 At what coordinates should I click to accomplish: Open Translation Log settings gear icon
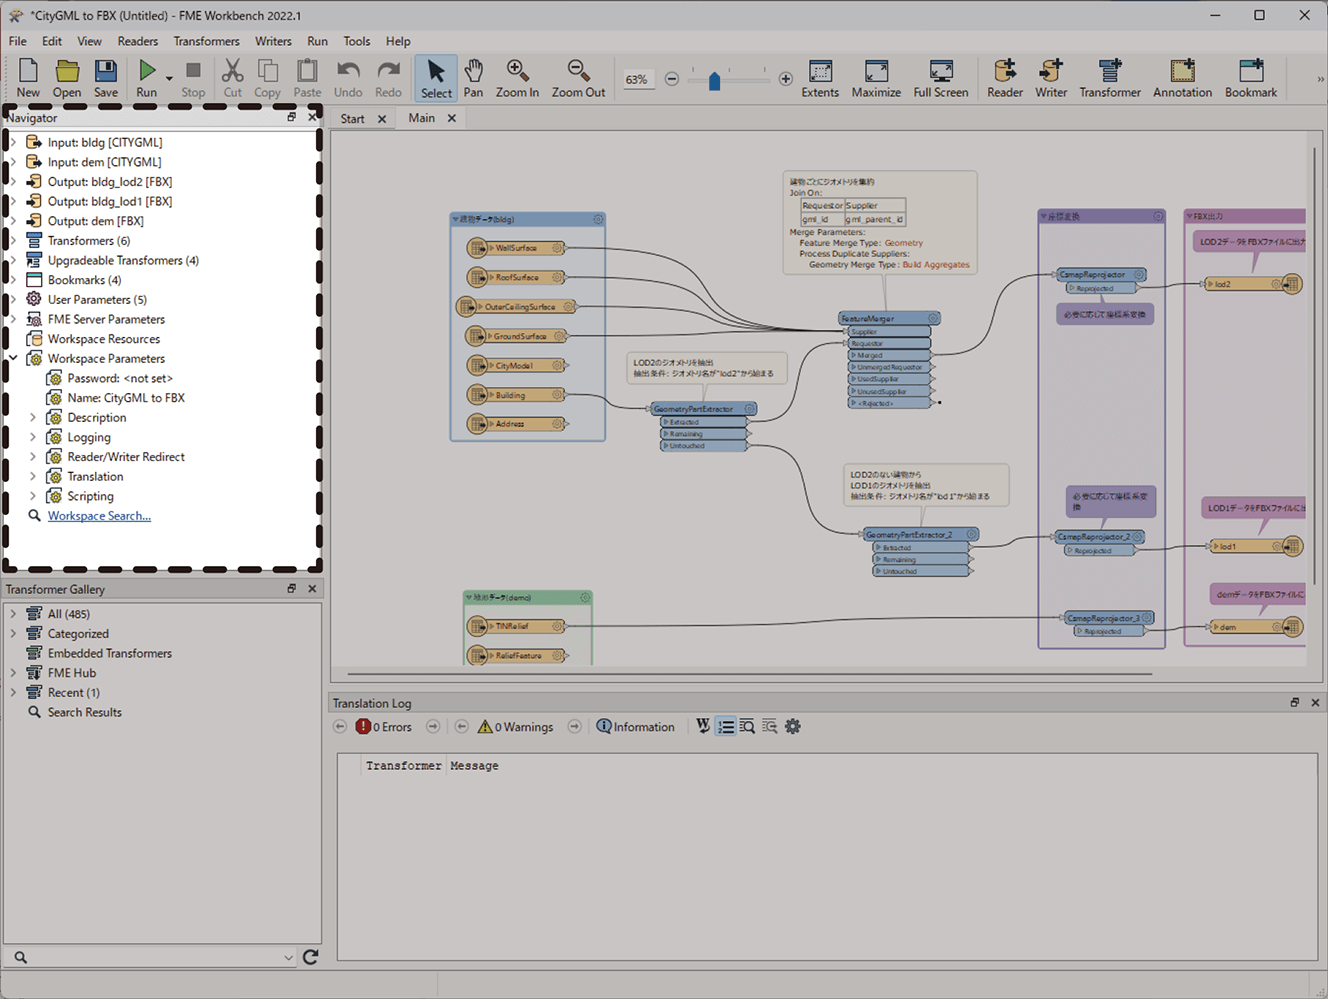tap(793, 726)
